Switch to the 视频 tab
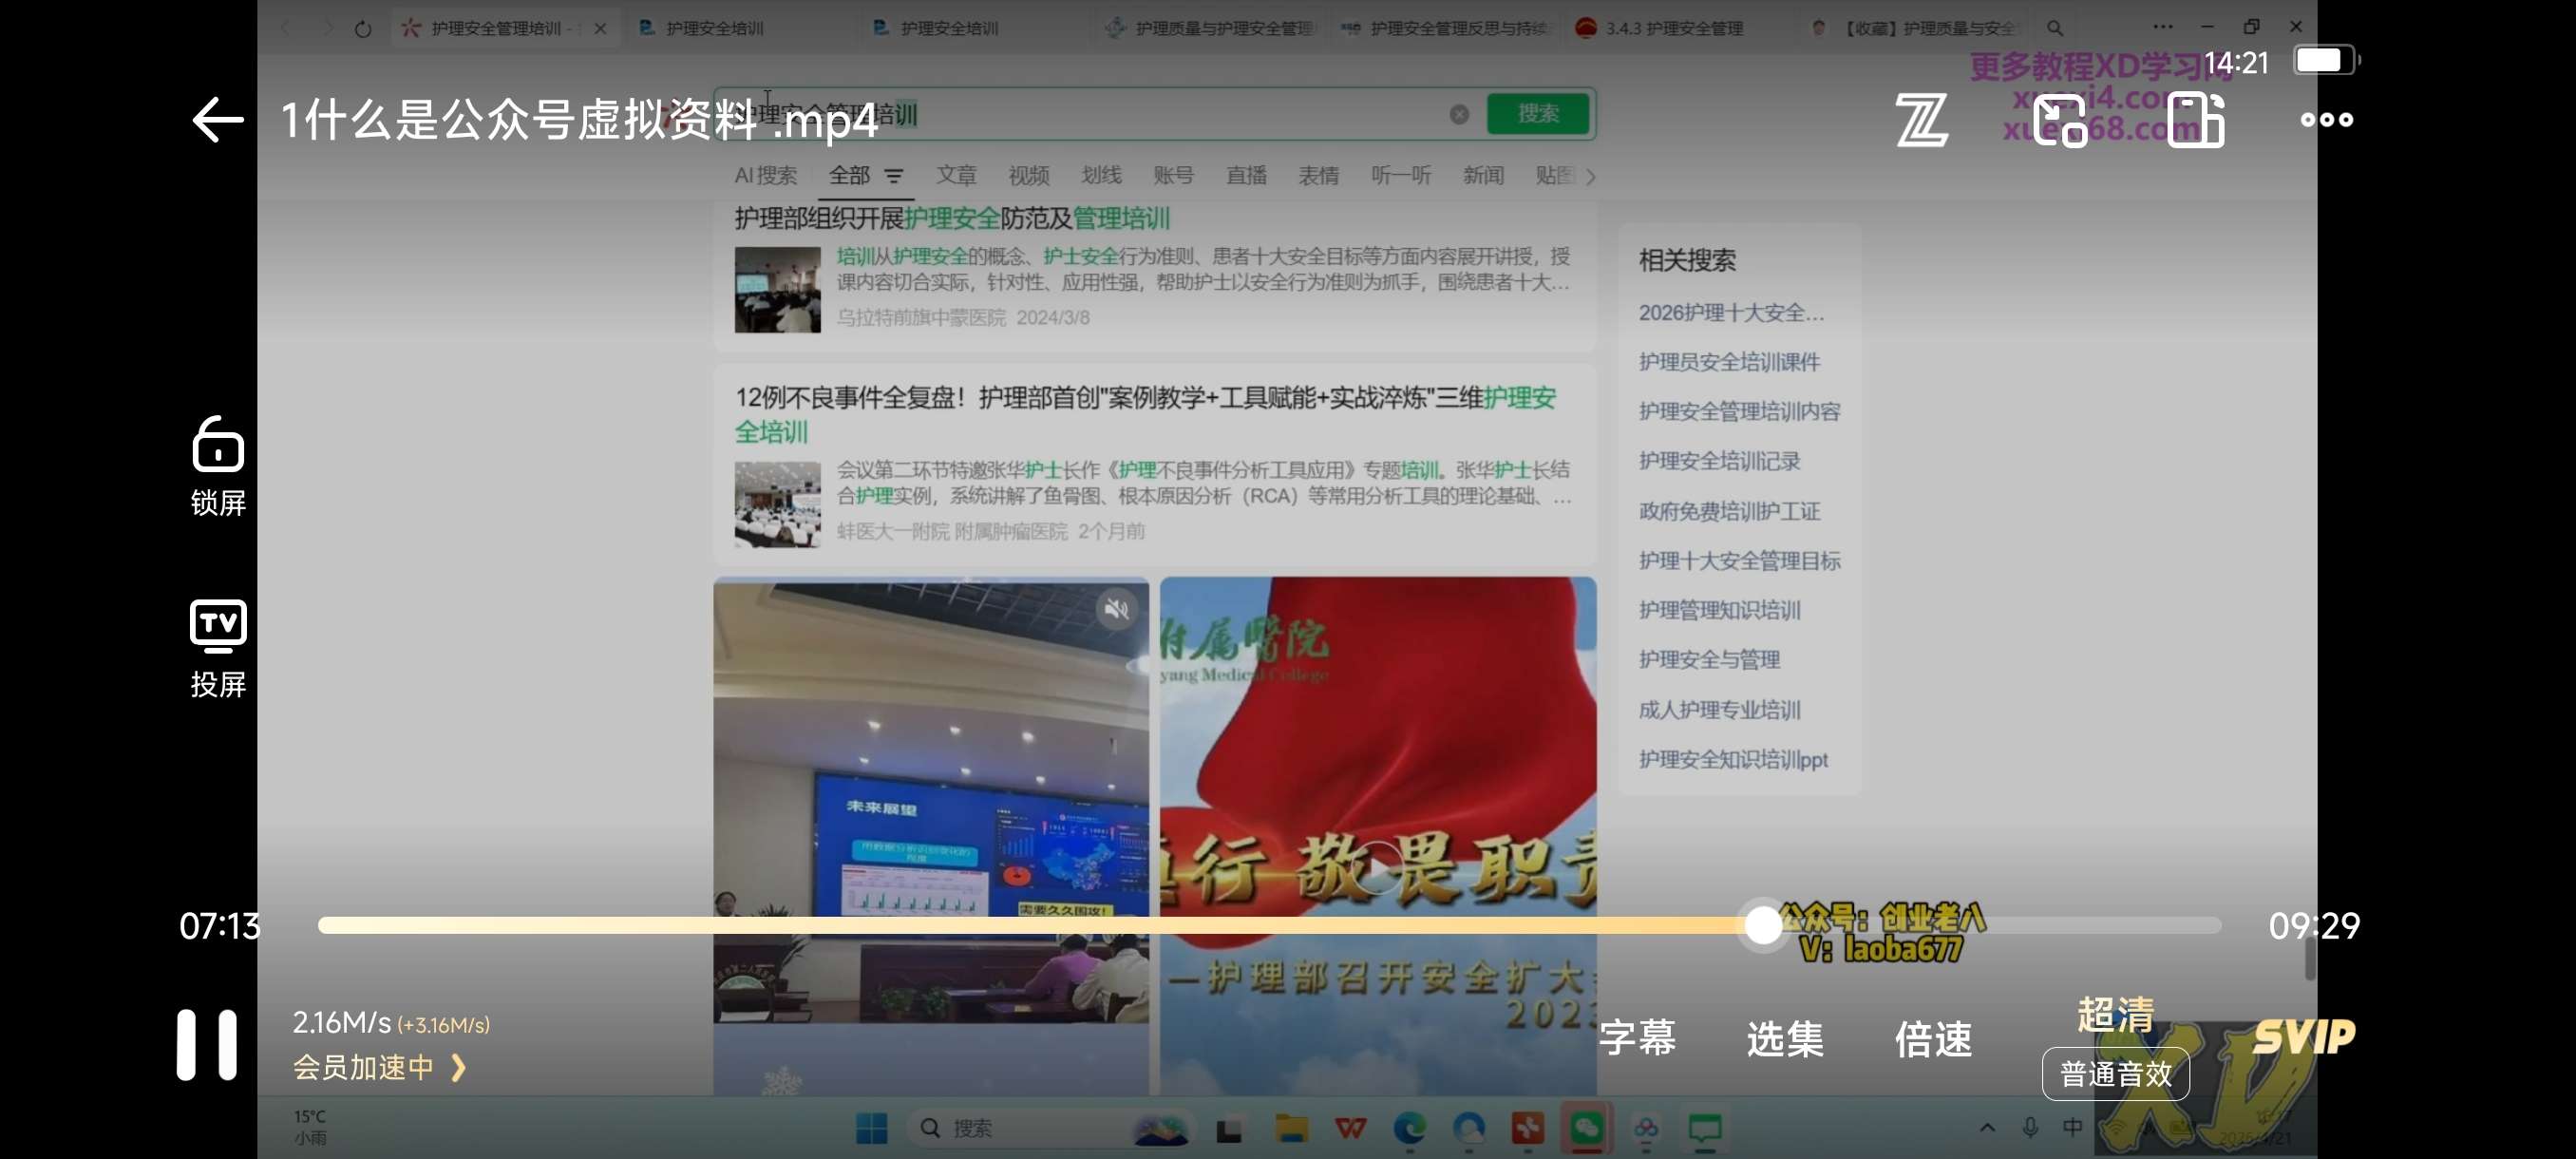 click(x=1028, y=175)
